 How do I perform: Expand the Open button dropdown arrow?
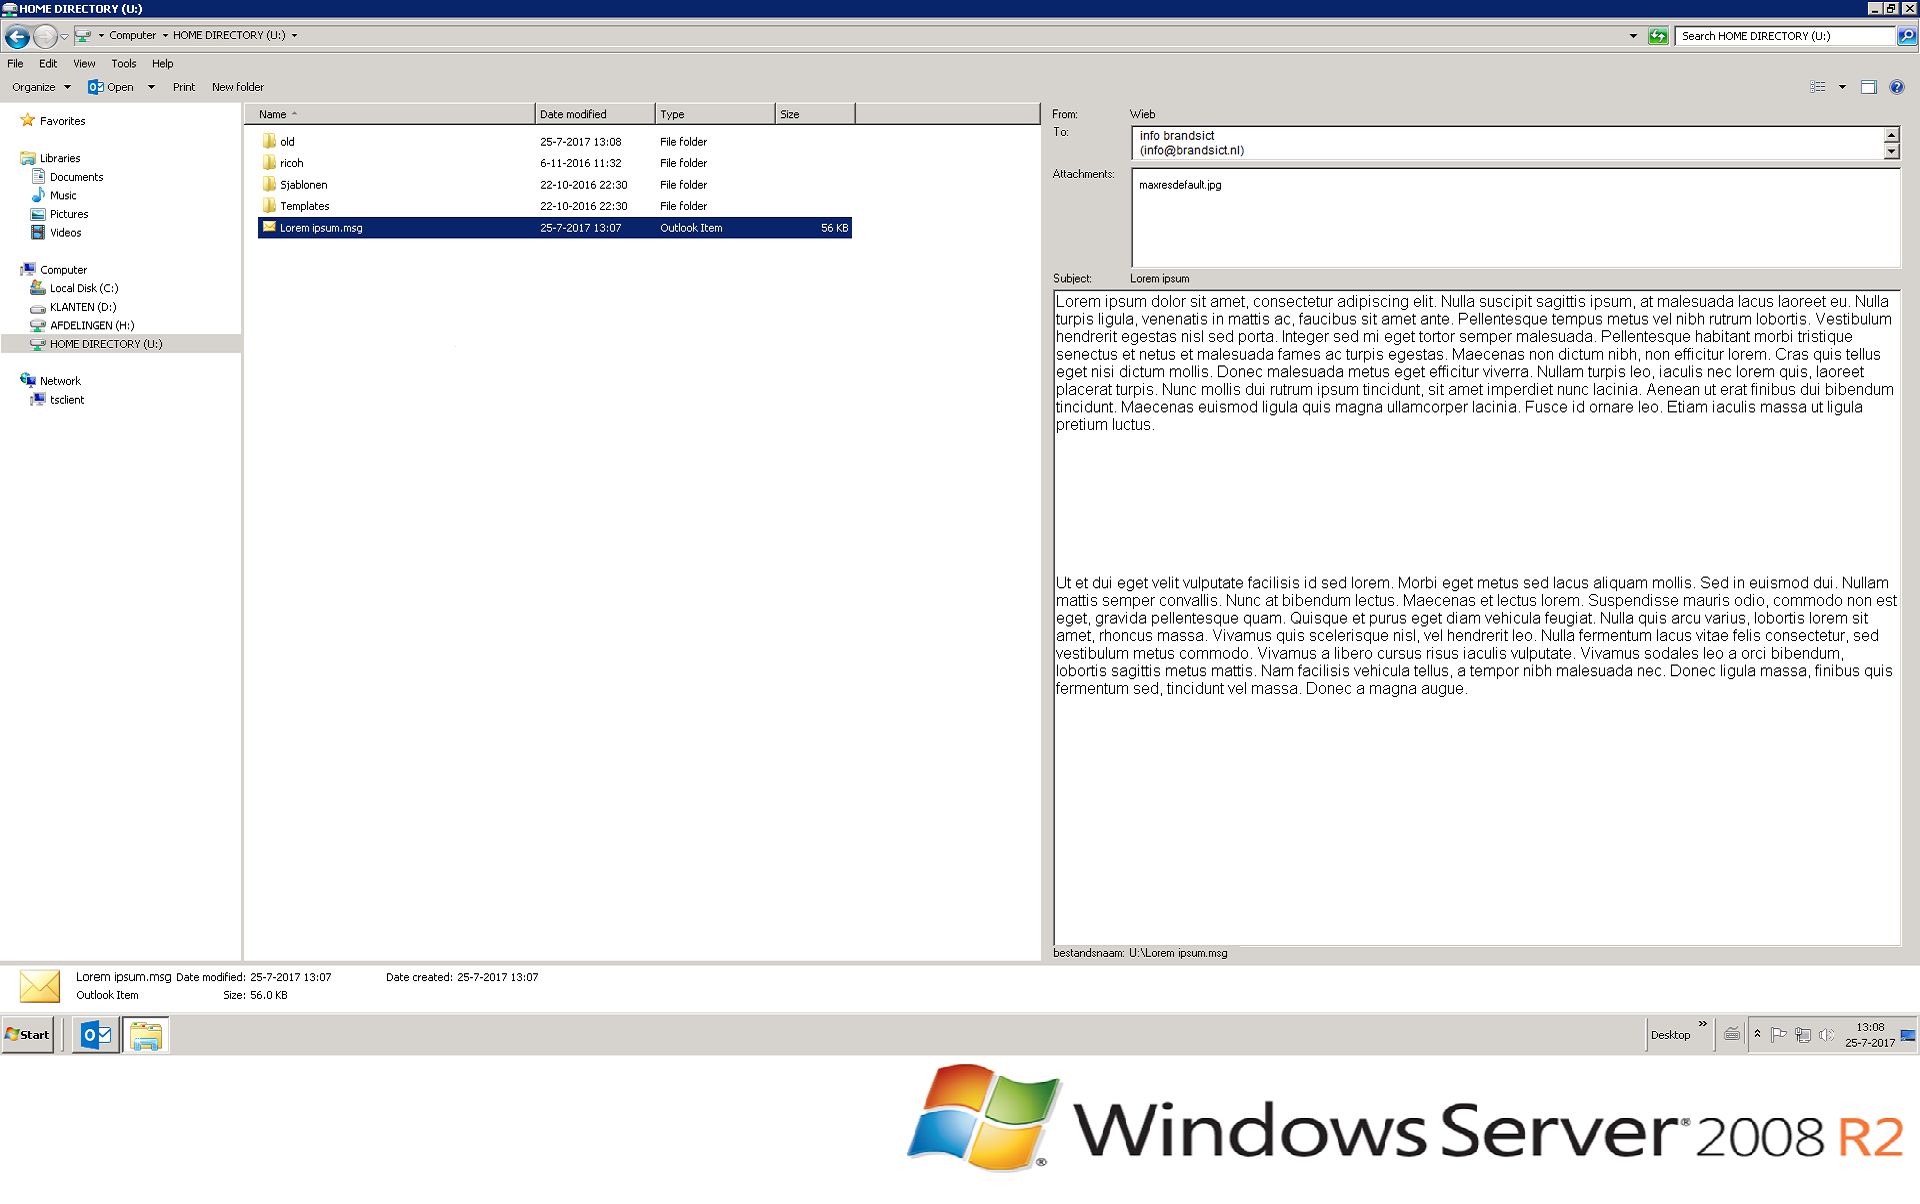click(x=151, y=87)
